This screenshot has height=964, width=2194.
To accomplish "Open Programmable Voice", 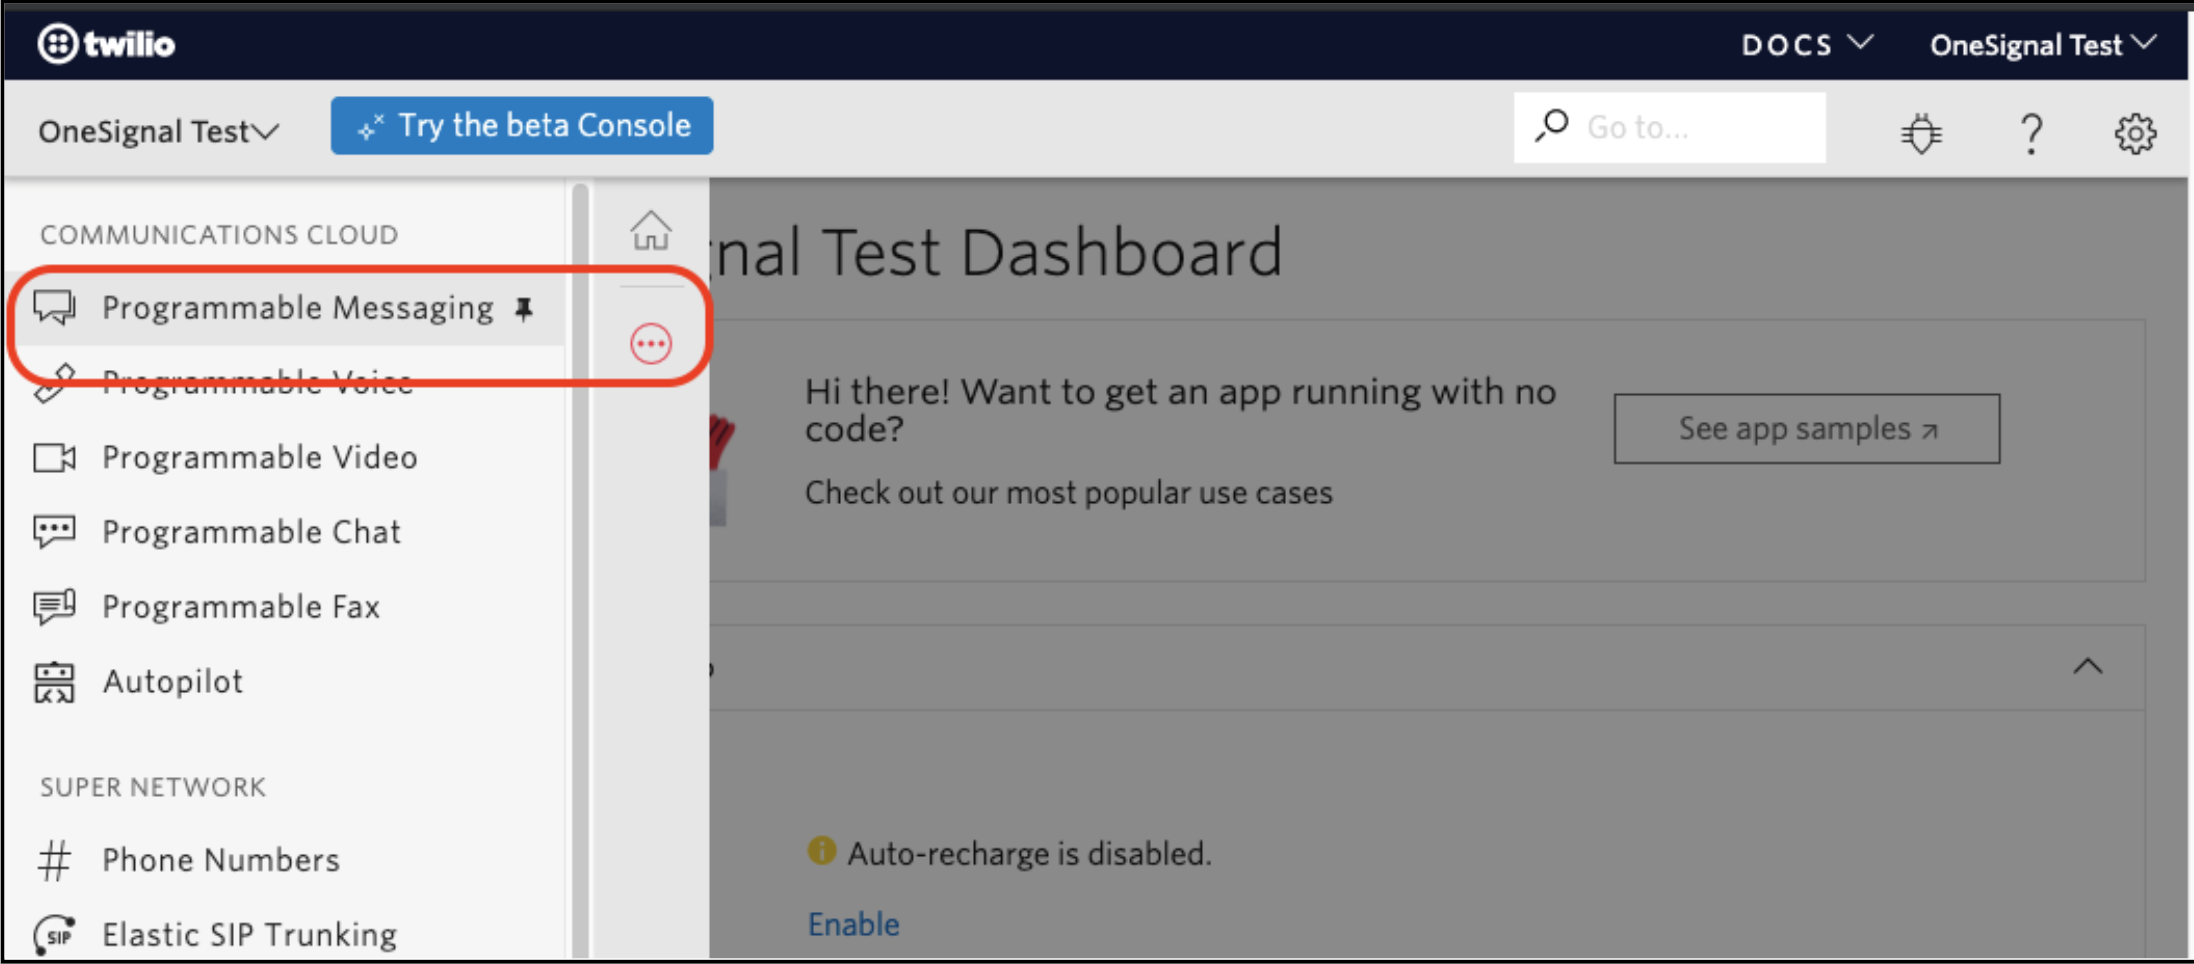I will click(x=258, y=382).
